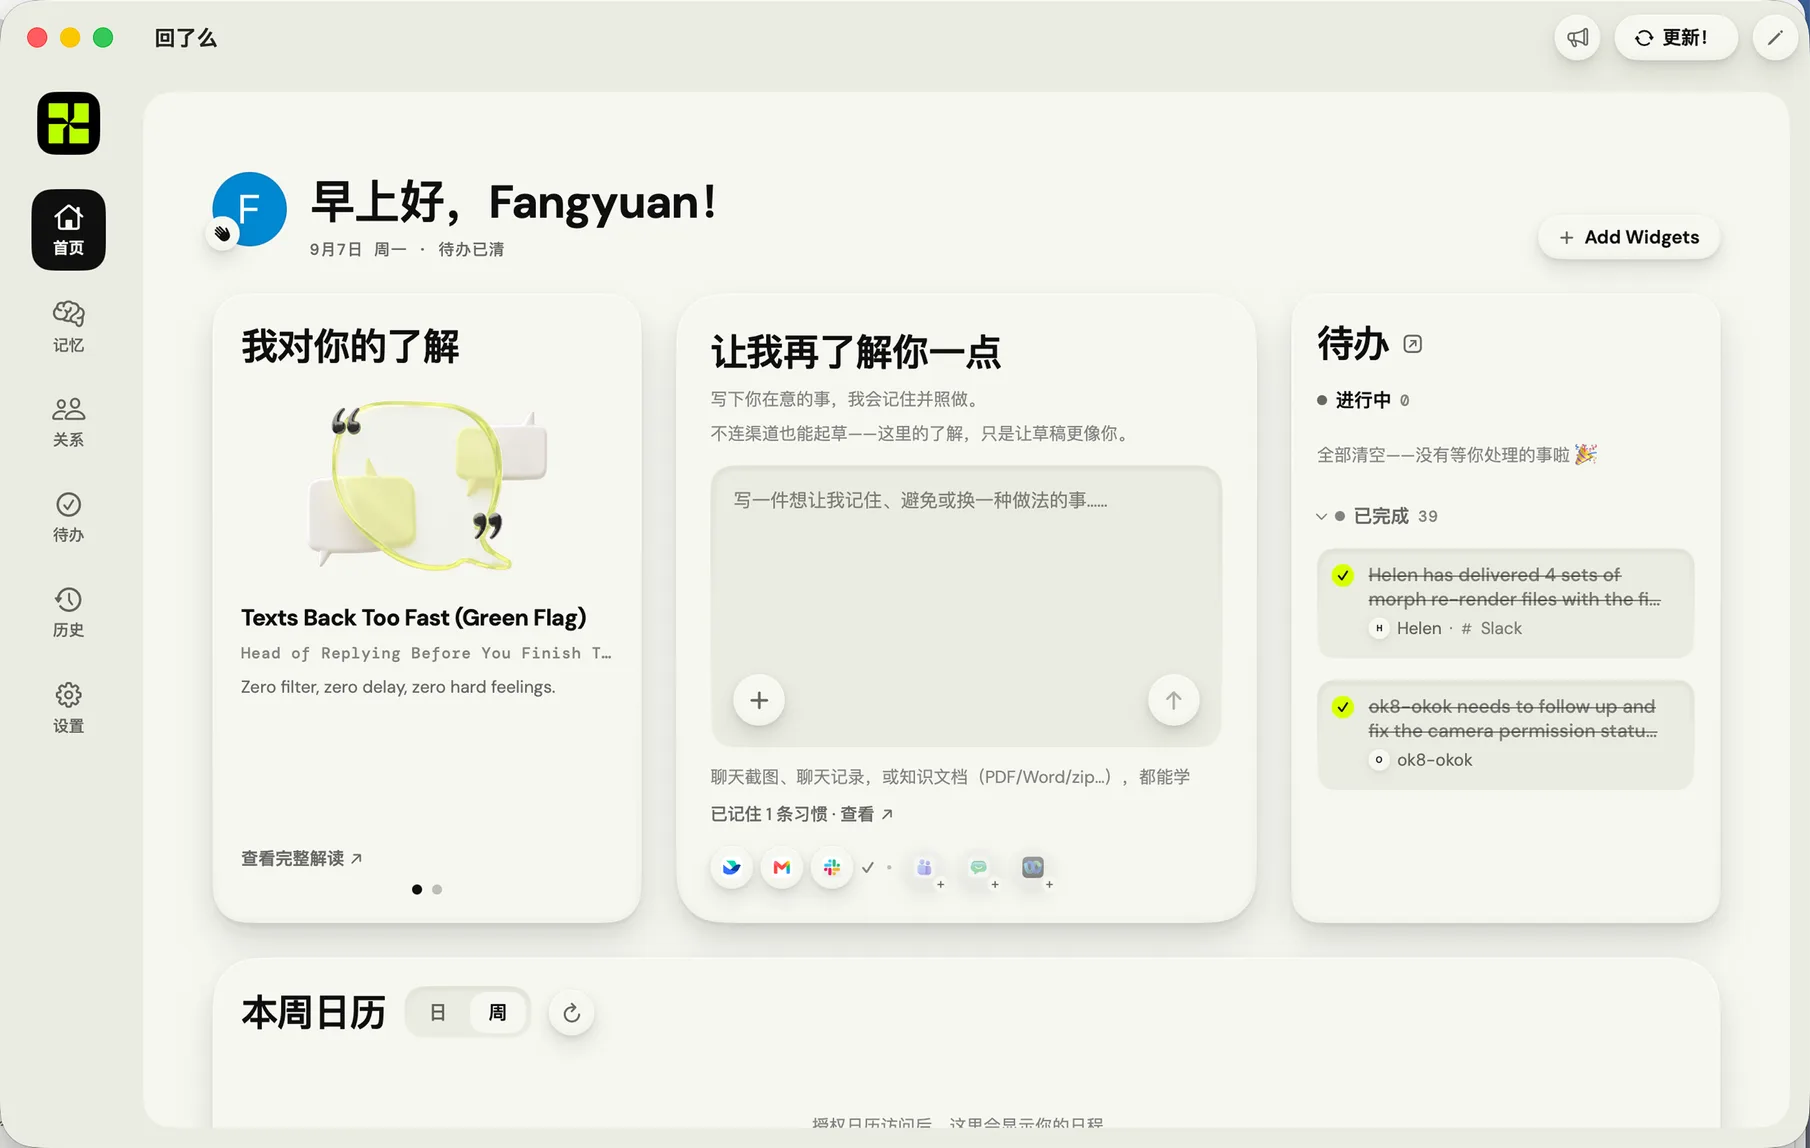This screenshot has width=1810, height=1148.
Task: Open the 查看 habits link
Action: (866, 814)
